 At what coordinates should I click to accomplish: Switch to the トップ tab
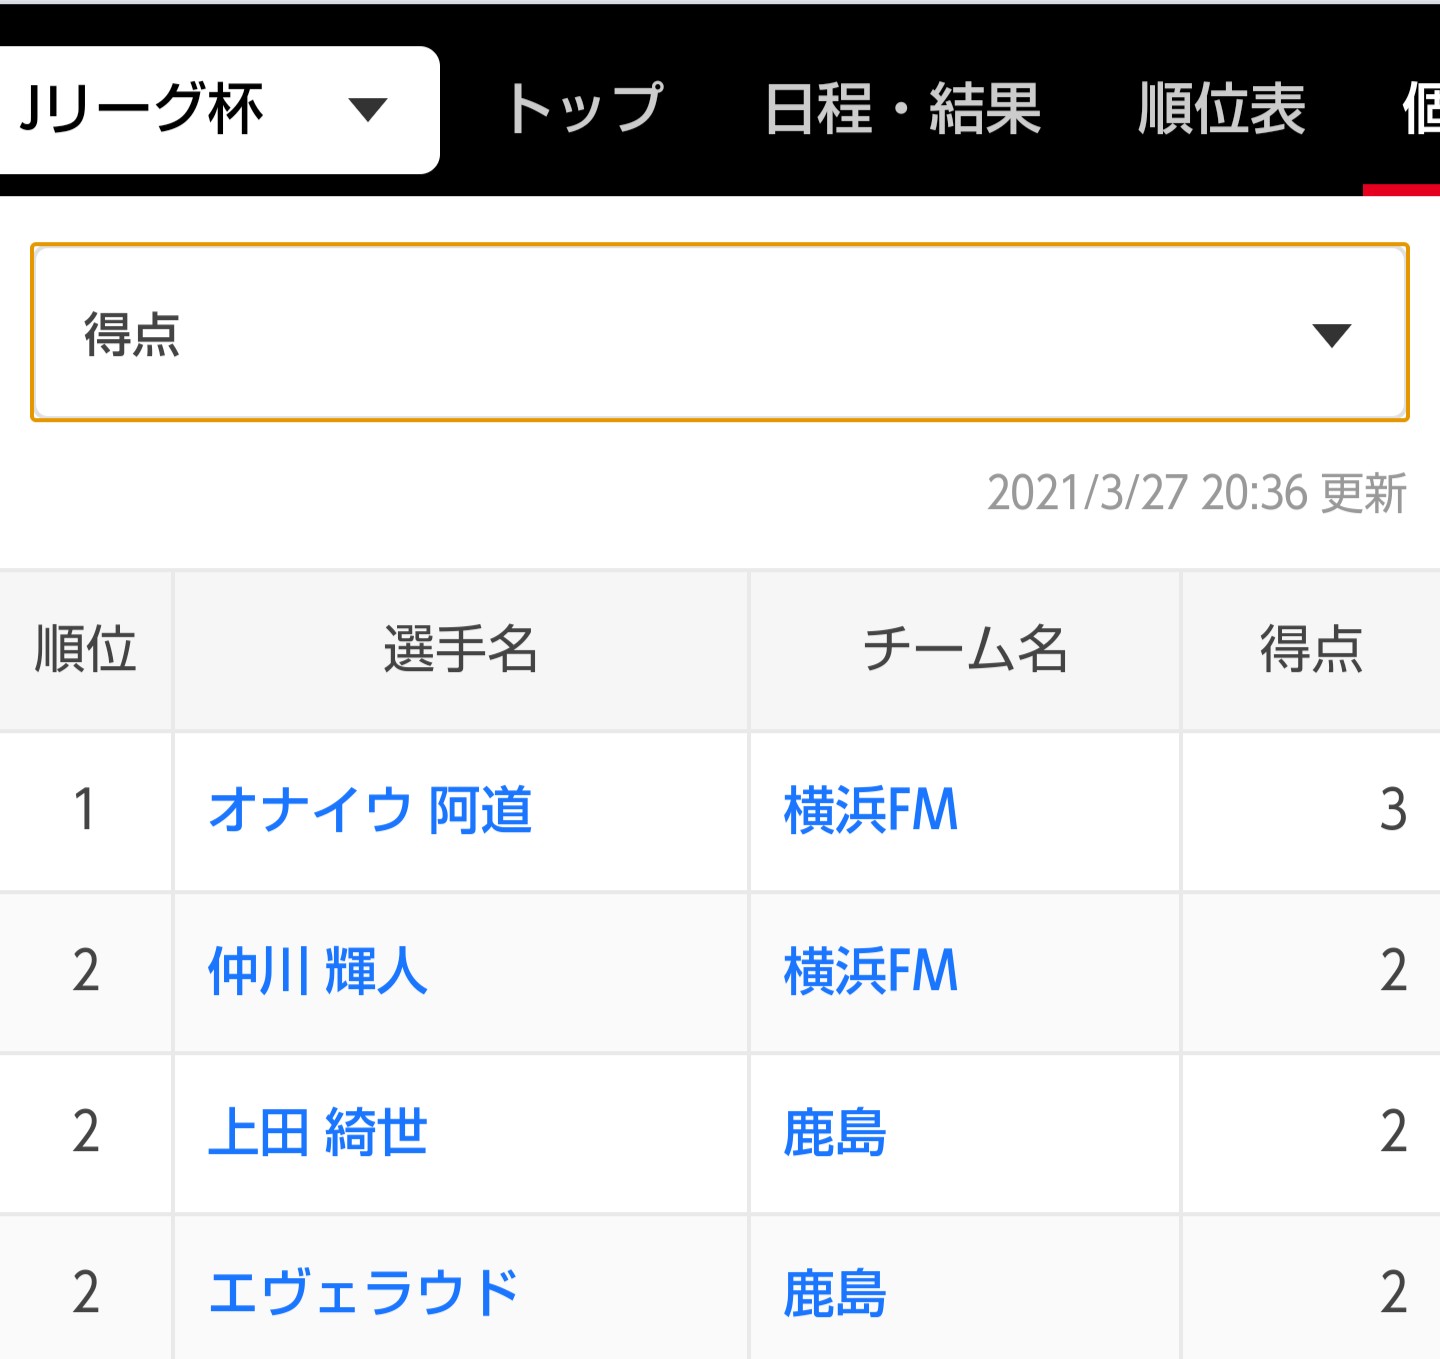pos(584,109)
